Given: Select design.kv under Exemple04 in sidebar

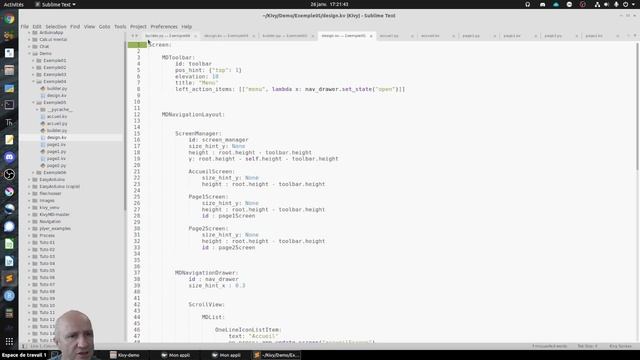Looking at the screenshot, I should [57, 96].
